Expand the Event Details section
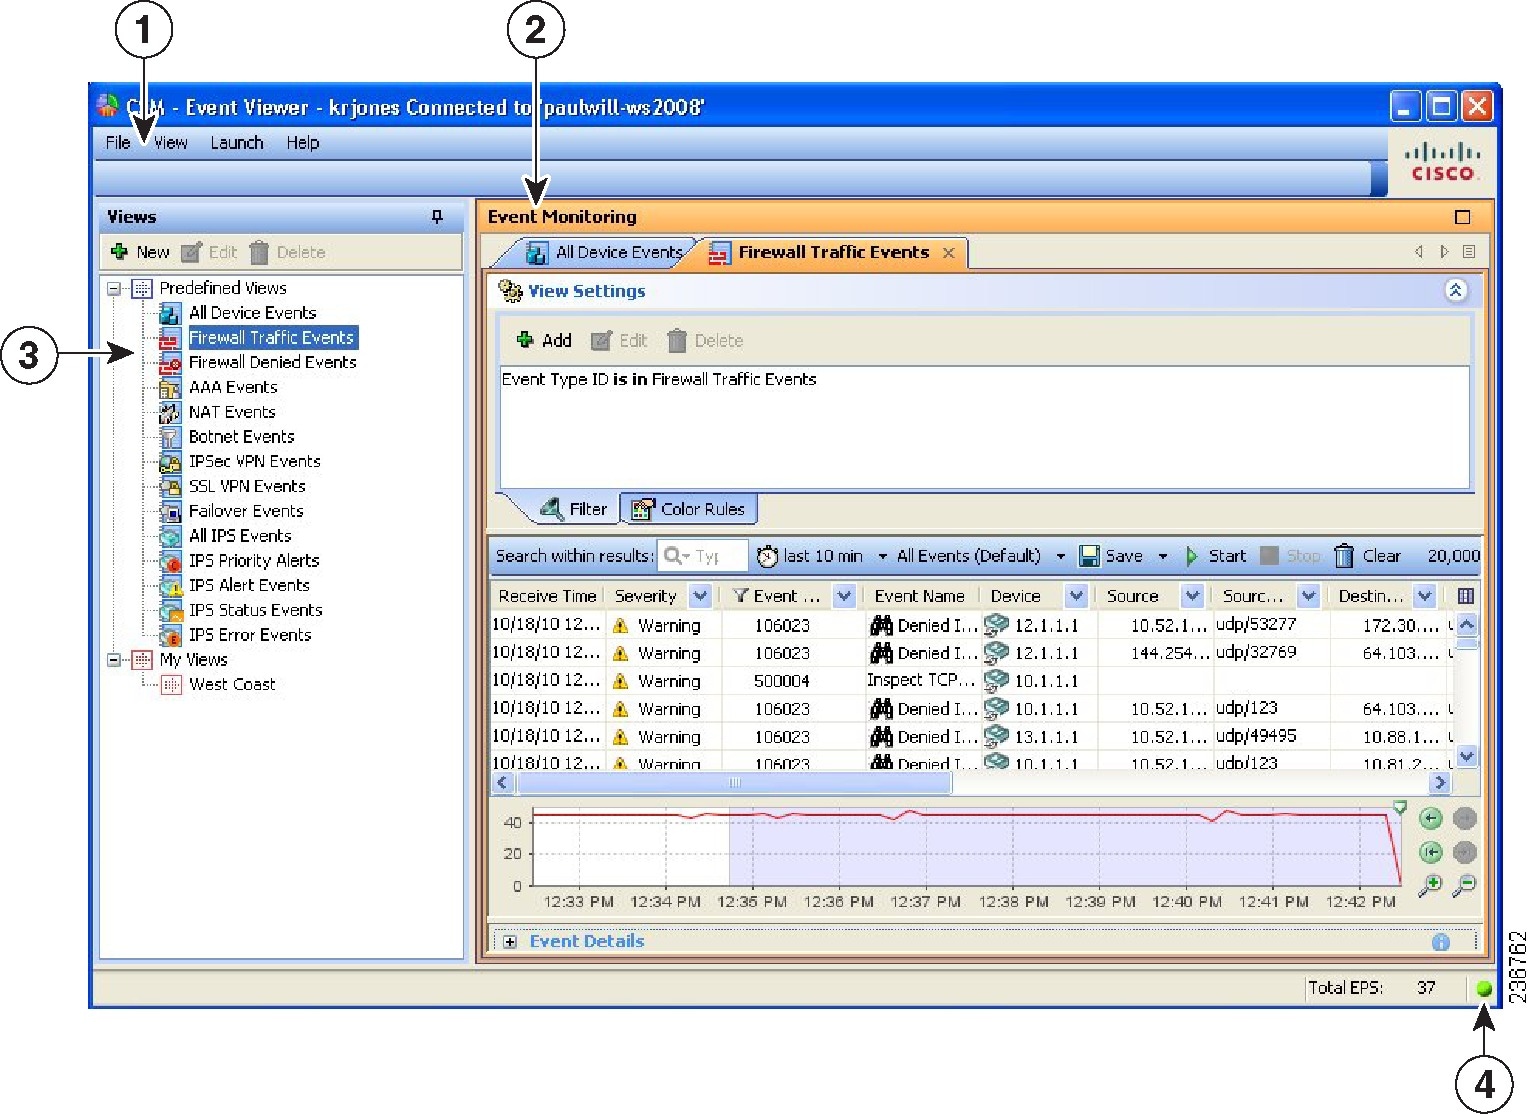1532x1114 pixels. (510, 942)
